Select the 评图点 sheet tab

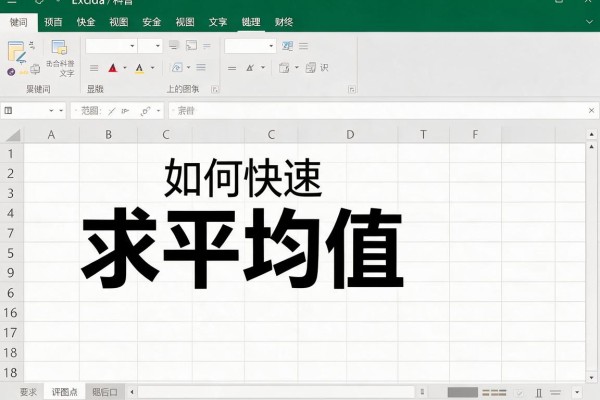65,392
